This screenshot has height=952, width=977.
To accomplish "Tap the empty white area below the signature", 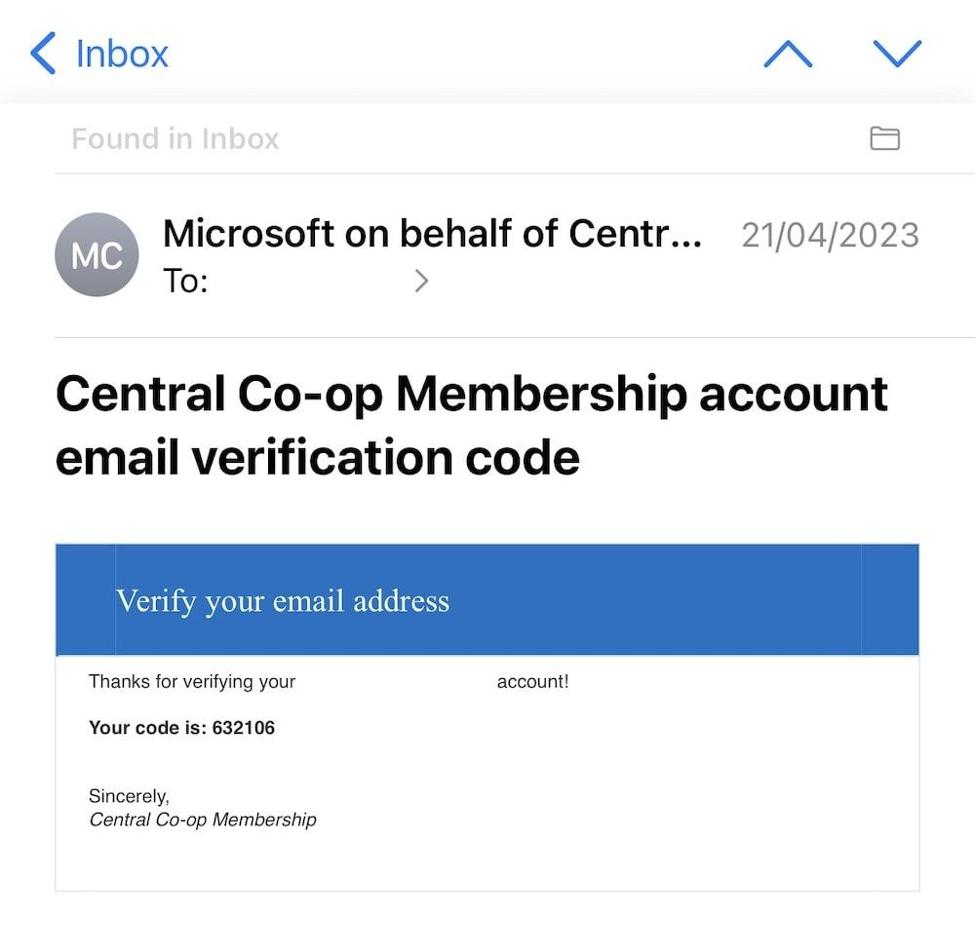I will pos(486,860).
